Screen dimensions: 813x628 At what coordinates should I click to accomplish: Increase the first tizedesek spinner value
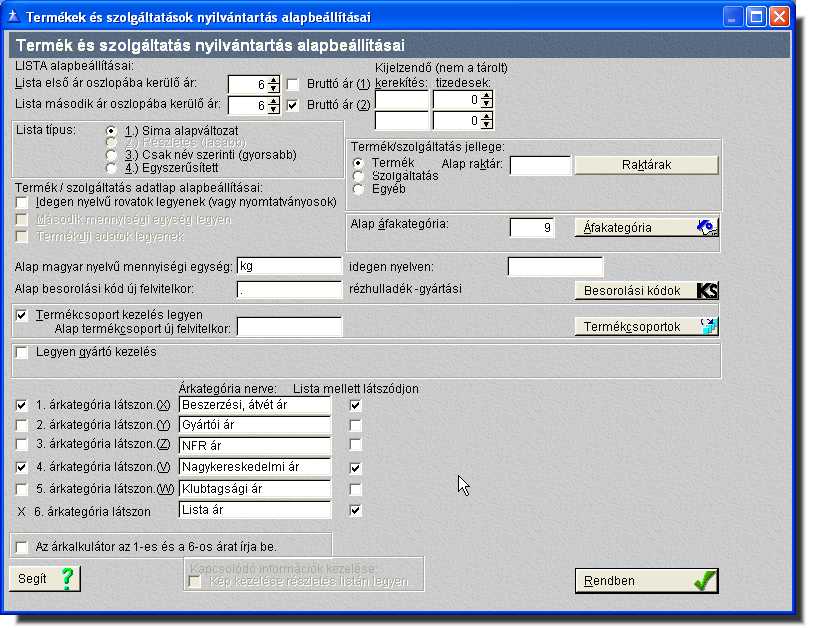[x=487, y=95]
